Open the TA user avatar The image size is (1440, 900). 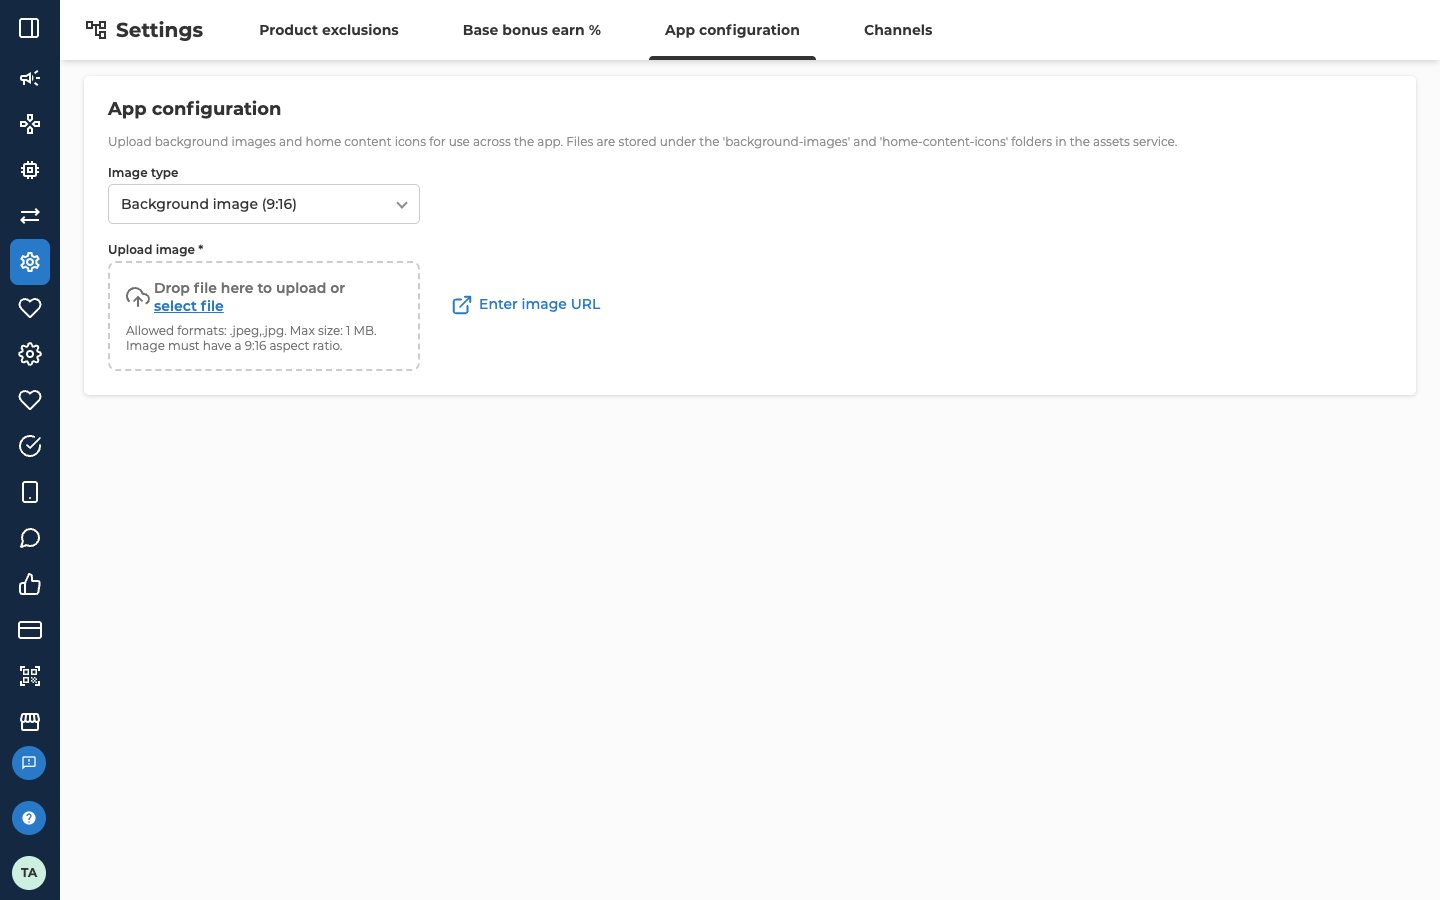29,873
